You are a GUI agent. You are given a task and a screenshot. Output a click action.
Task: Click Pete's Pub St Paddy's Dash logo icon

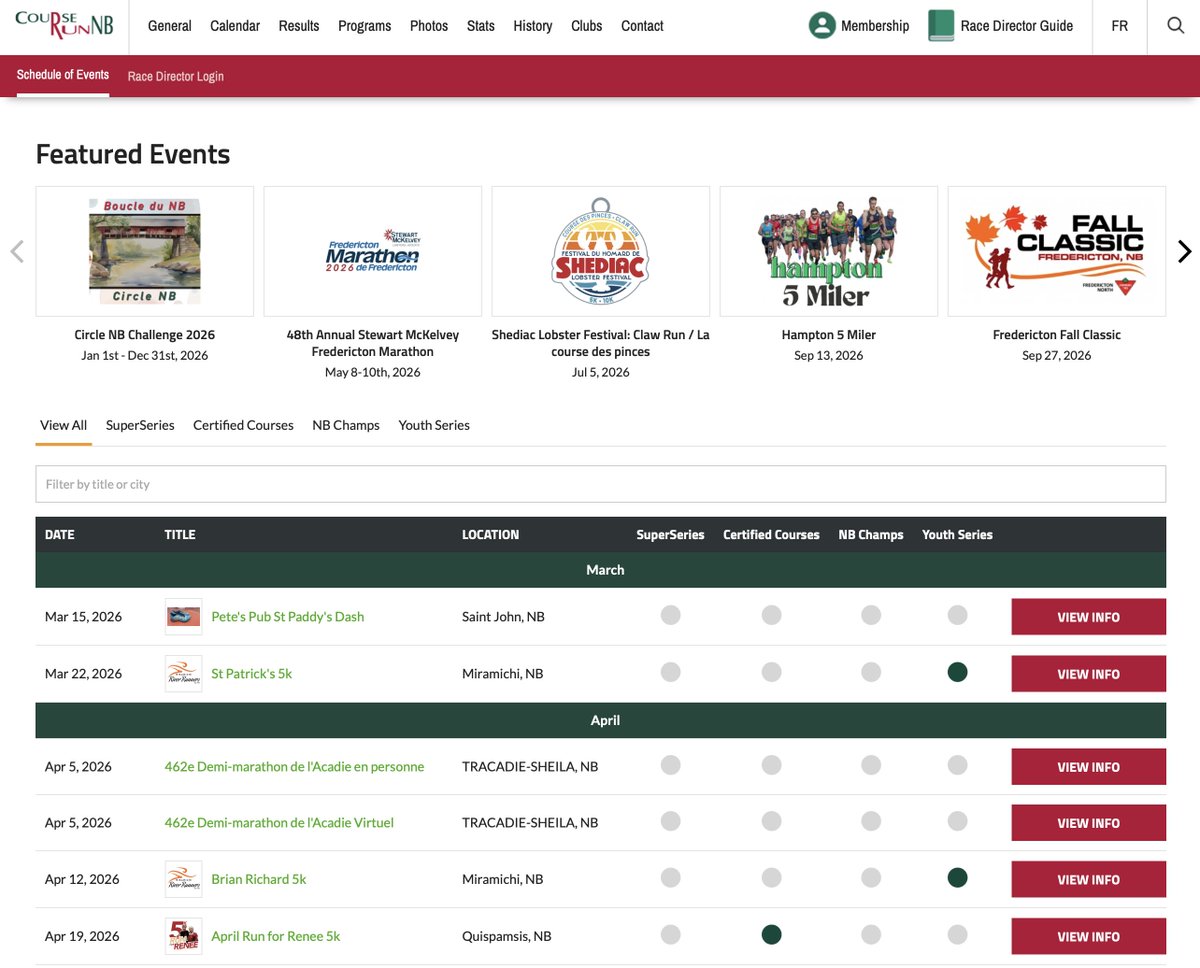(x=184, y=617)
